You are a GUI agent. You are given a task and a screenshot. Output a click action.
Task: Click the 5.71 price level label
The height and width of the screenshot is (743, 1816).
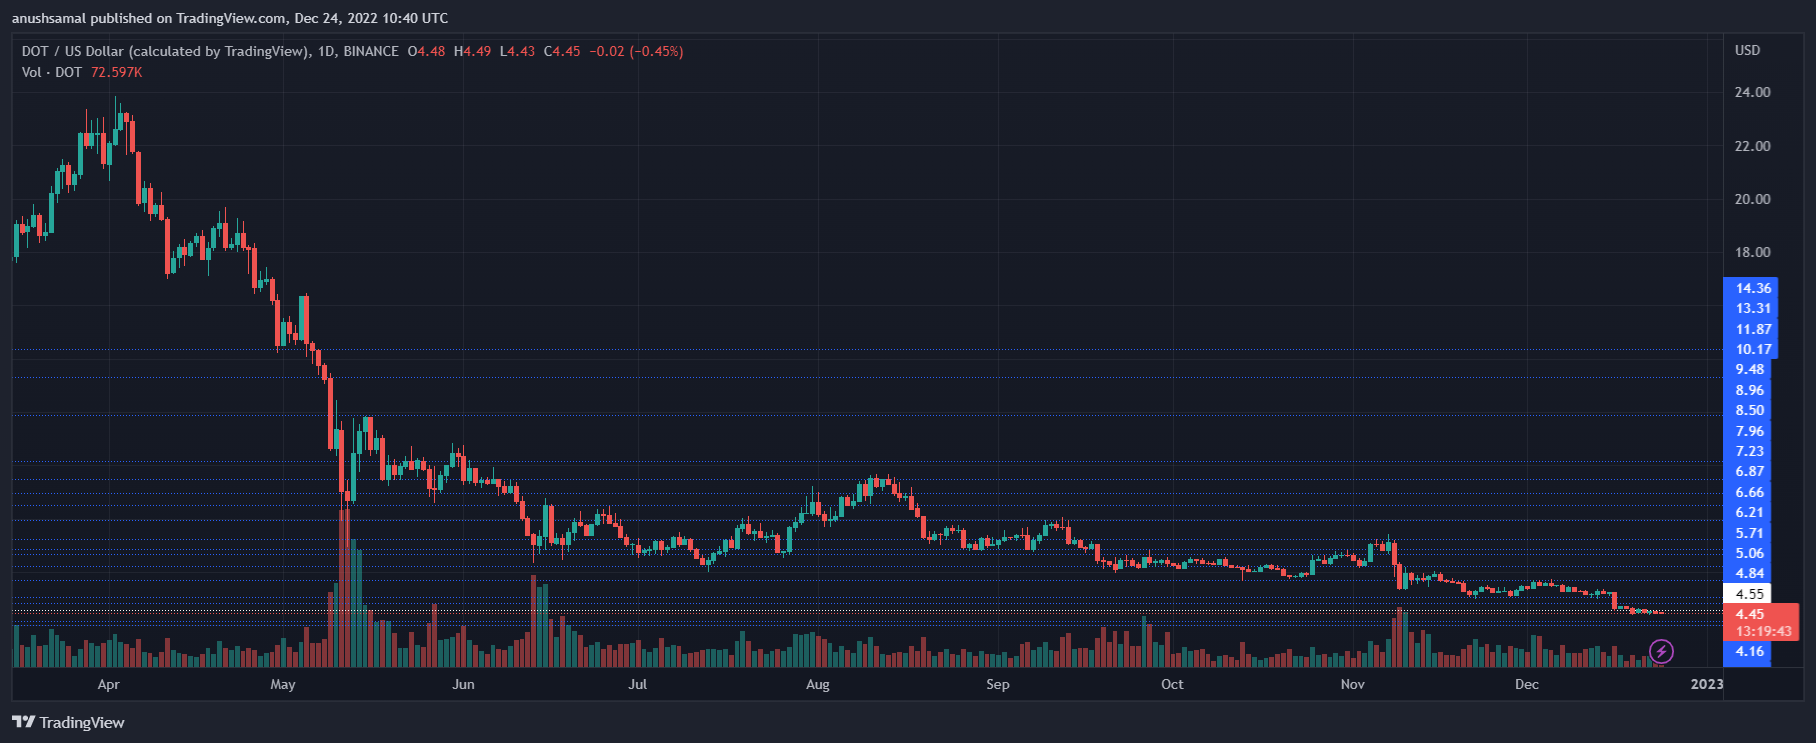(x=1750, y=533)
